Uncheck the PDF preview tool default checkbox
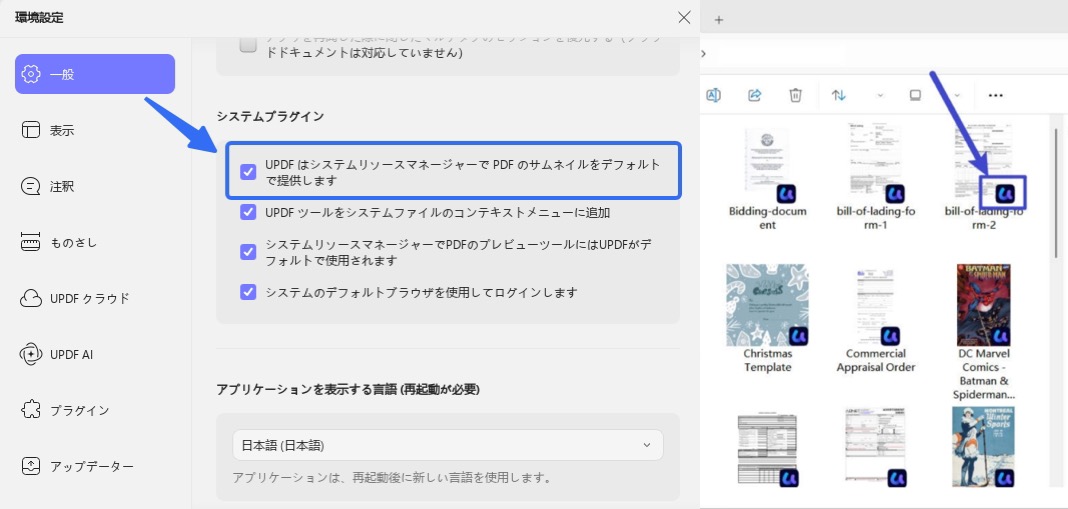 click(x=248, y=252)
